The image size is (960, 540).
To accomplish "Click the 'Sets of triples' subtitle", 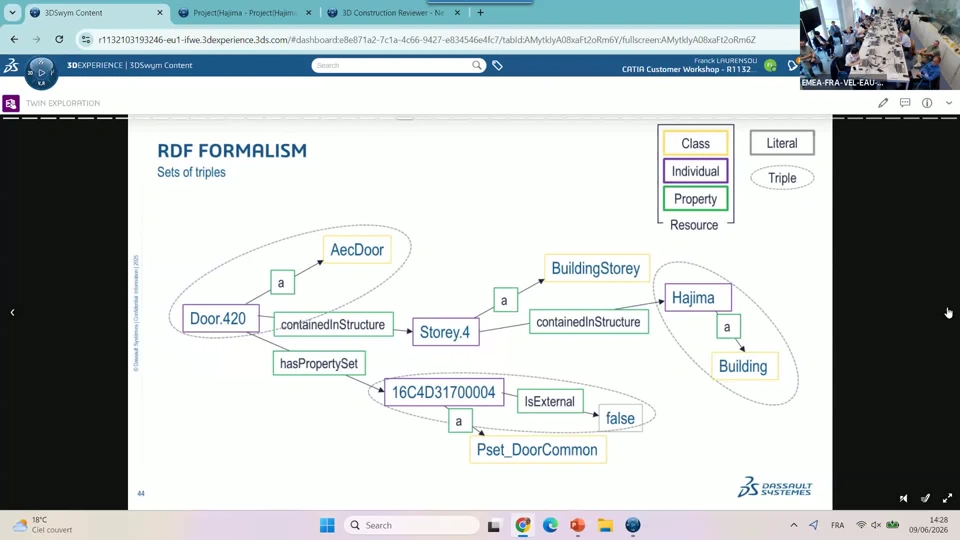I will pos(191,172).
